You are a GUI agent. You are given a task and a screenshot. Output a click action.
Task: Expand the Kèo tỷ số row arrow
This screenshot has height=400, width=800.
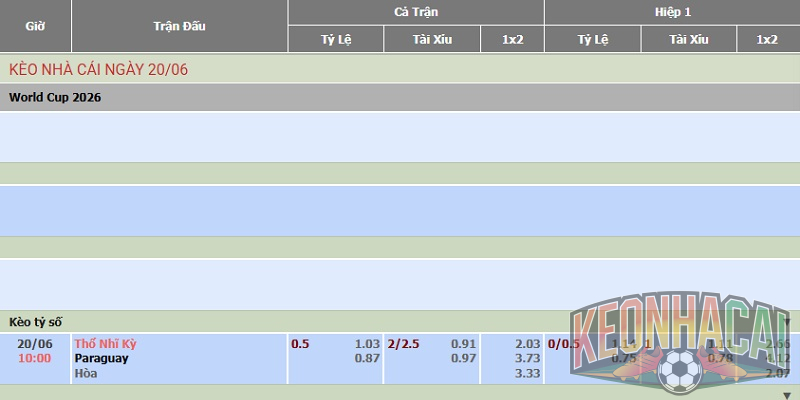786,322
